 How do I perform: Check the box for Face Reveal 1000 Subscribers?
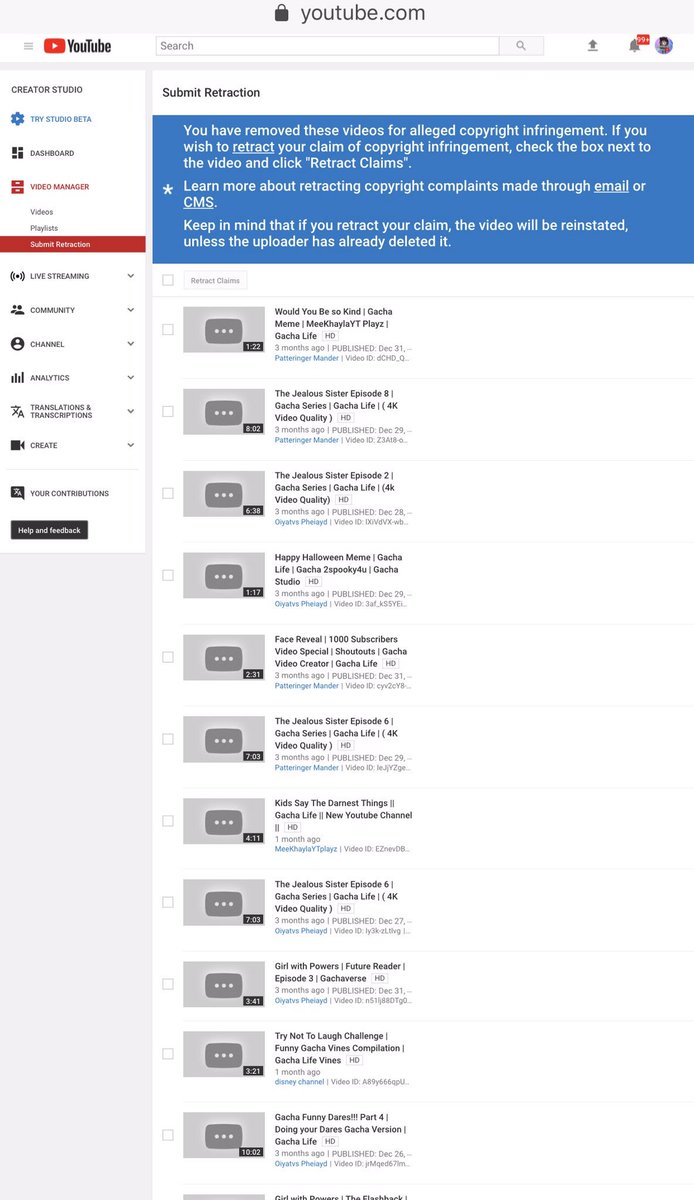(x=168, y=657)
